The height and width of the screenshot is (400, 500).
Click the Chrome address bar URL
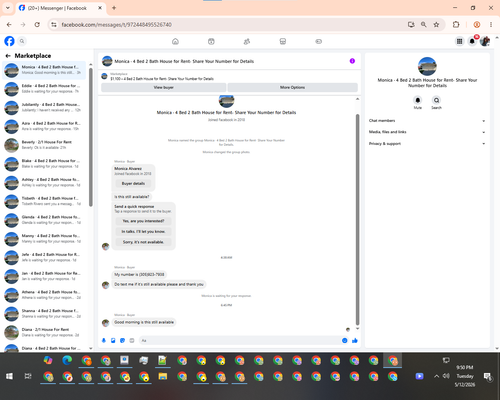point(117,25)
